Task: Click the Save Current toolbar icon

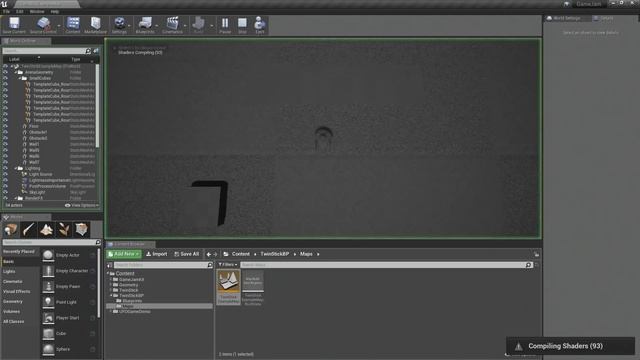Action: coord(14,23)
